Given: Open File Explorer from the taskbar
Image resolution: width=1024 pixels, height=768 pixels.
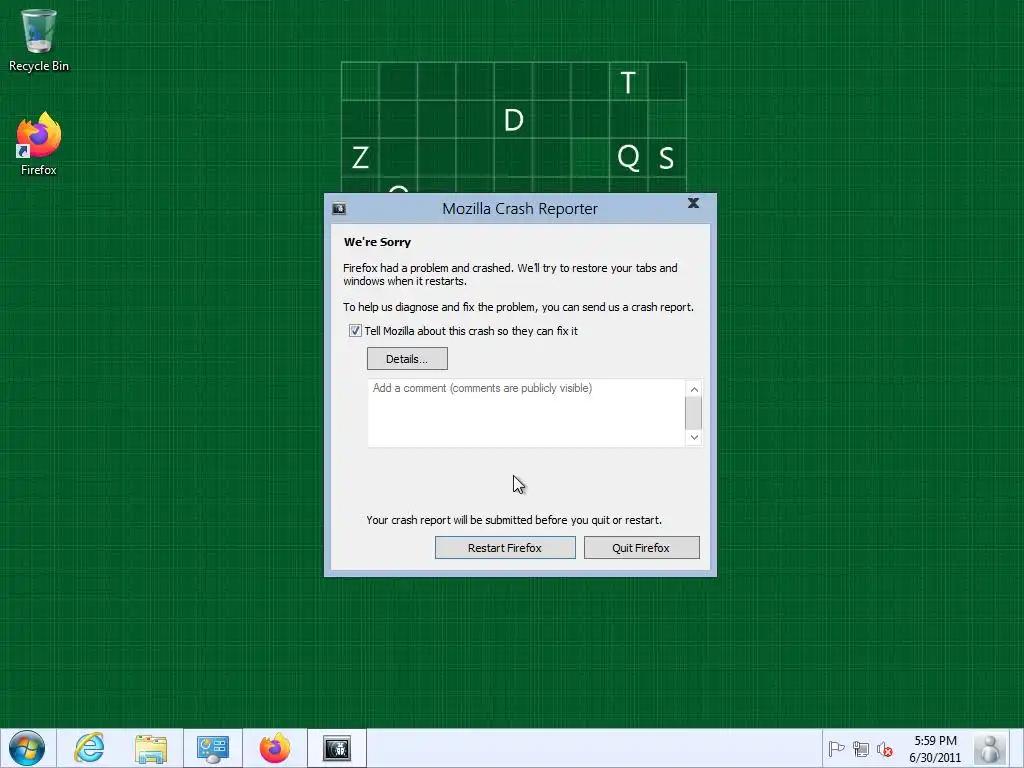Looking at the screenshot, I should (x=151, y=748).
